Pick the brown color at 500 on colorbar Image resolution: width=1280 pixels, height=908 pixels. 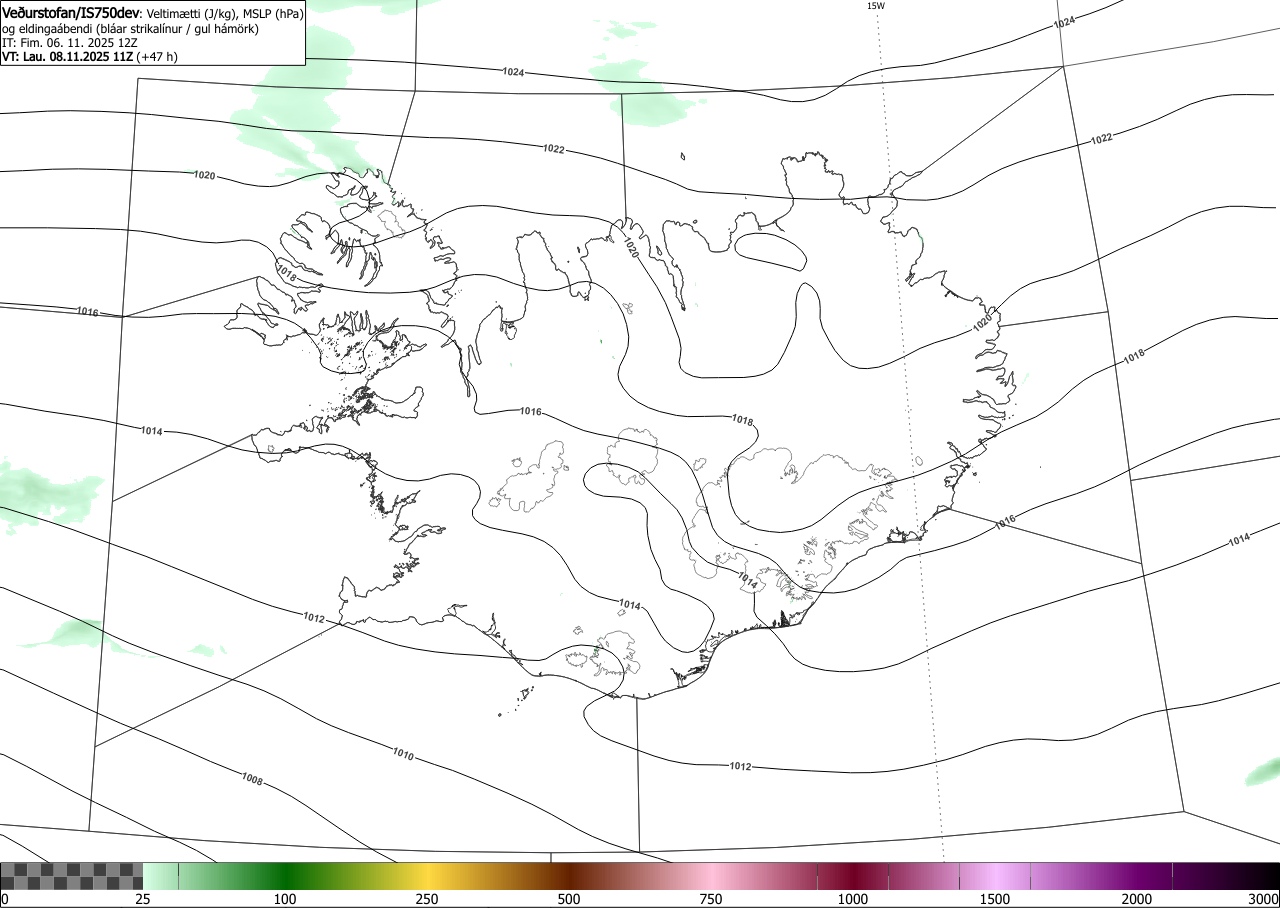[569, 876]
